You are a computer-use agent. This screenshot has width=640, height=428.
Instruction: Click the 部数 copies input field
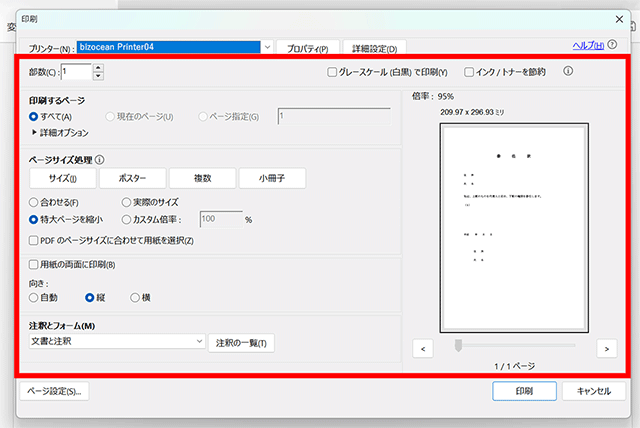tap(76, 72)
